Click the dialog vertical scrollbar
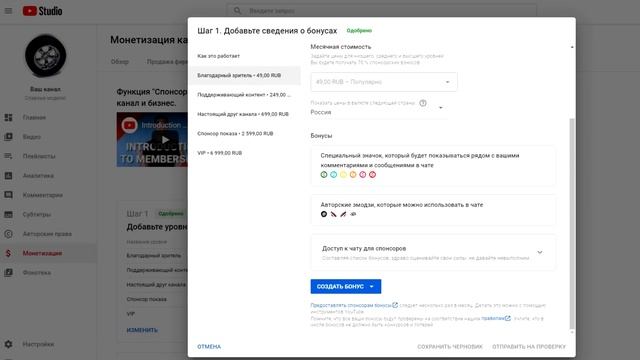Image resolution: width=640 pixels, height=360 pixels. coord(572,224)
